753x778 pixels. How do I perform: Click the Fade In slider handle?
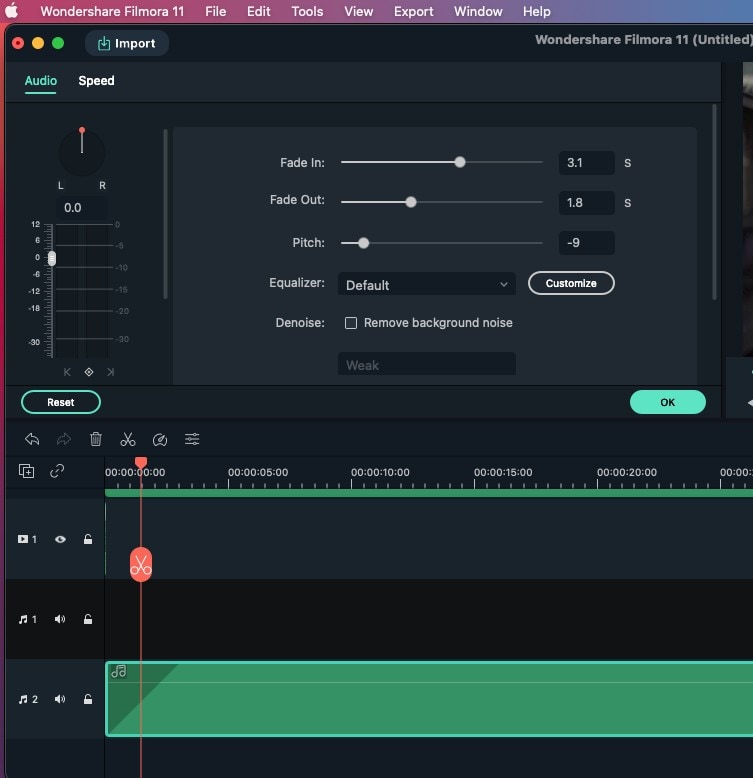(460, 162)
